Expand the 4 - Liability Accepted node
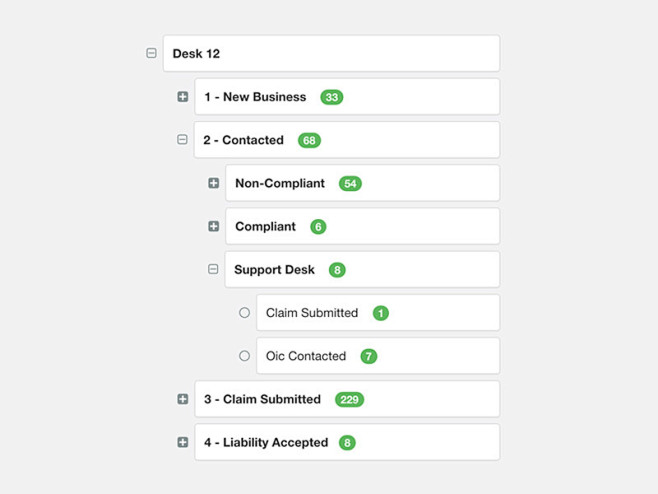 (183, 442)
